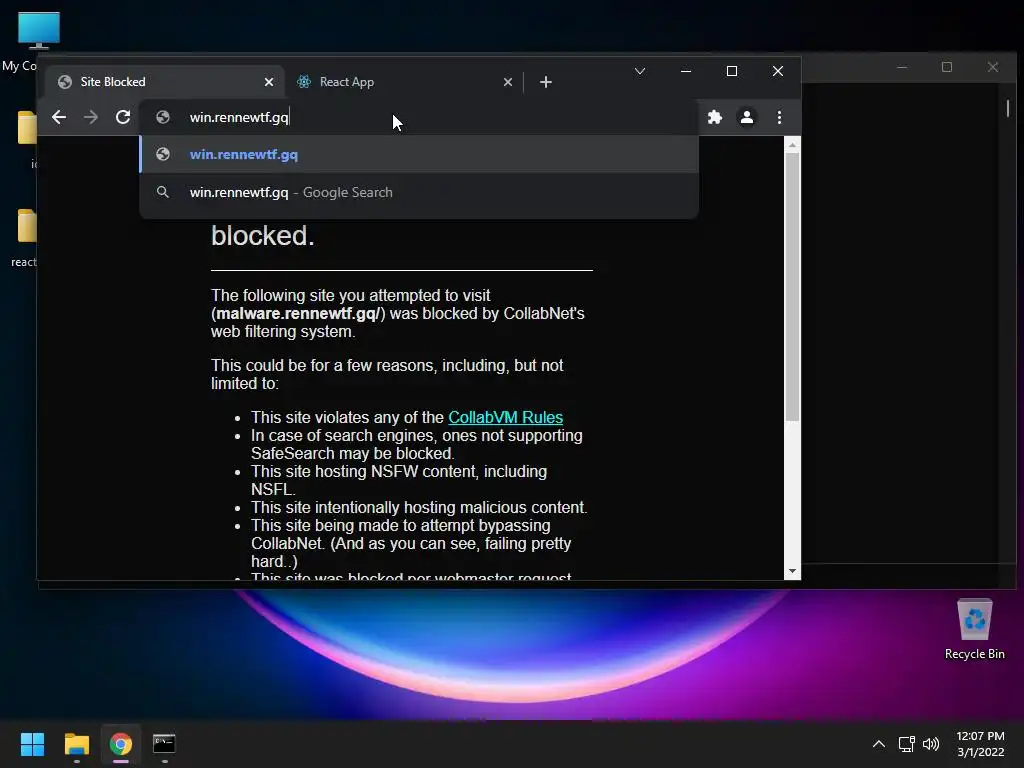
Task: Click the page scrollbar up arrow
Action: [x=792, y=145]
